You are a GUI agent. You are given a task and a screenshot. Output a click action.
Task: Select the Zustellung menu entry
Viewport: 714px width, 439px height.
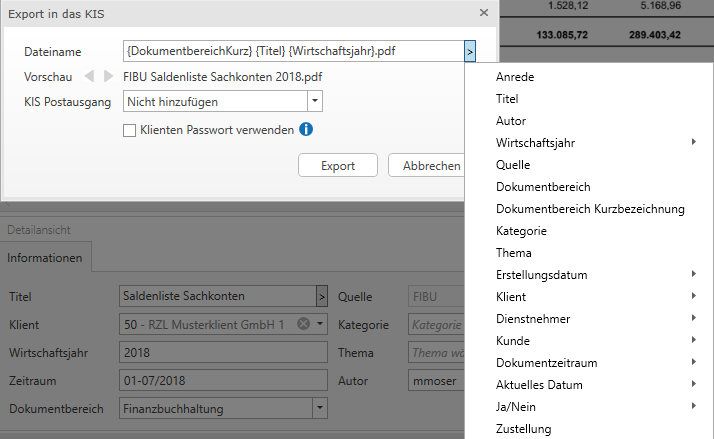coord(523,429)
